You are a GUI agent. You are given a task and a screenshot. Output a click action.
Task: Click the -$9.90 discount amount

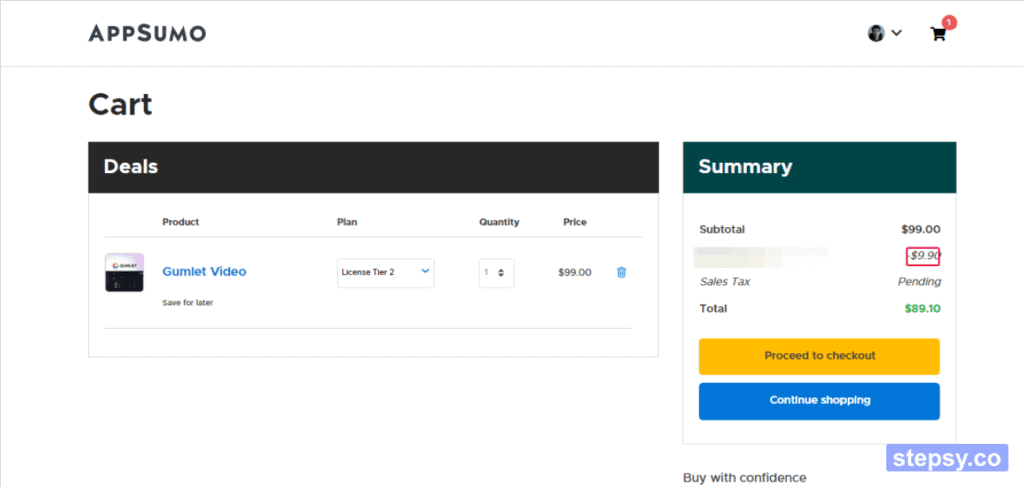(x=923, y=256)
